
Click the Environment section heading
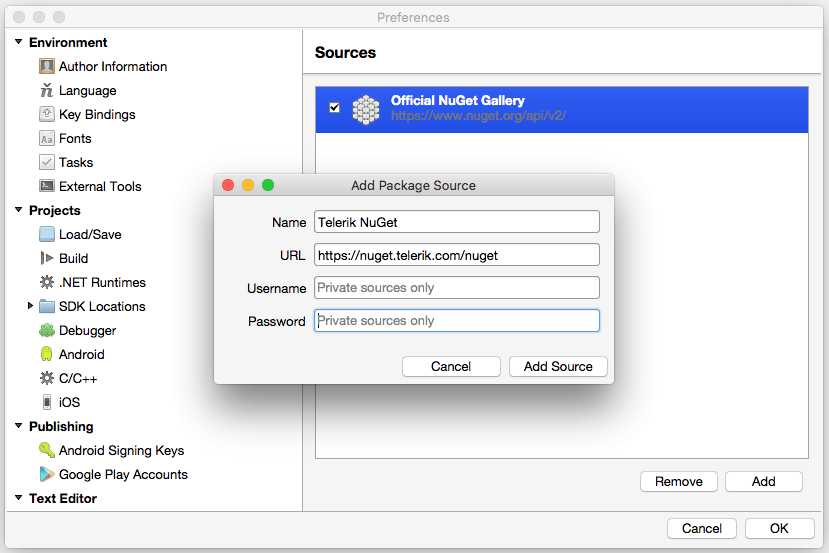(x=68, y=42)
